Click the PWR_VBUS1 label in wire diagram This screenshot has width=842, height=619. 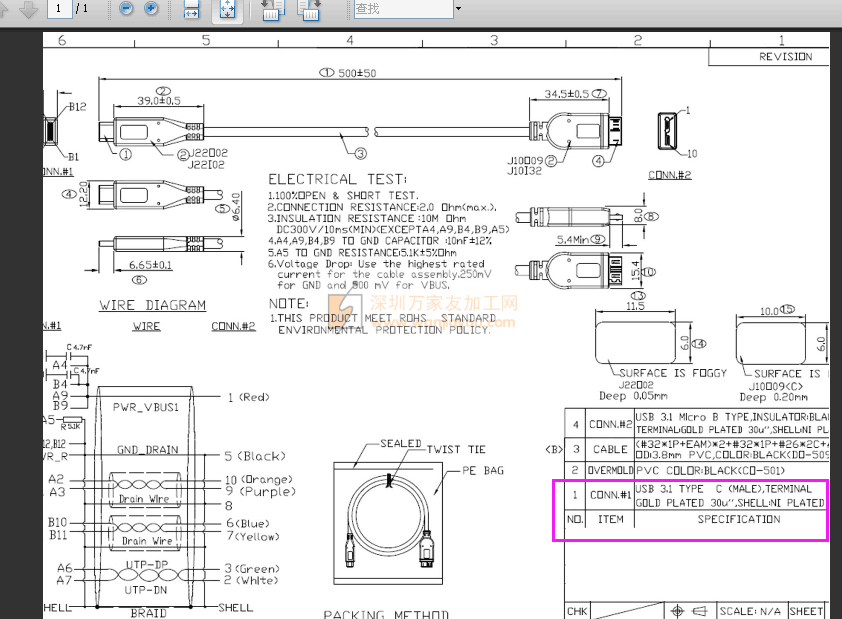click(x=146, y=407)
